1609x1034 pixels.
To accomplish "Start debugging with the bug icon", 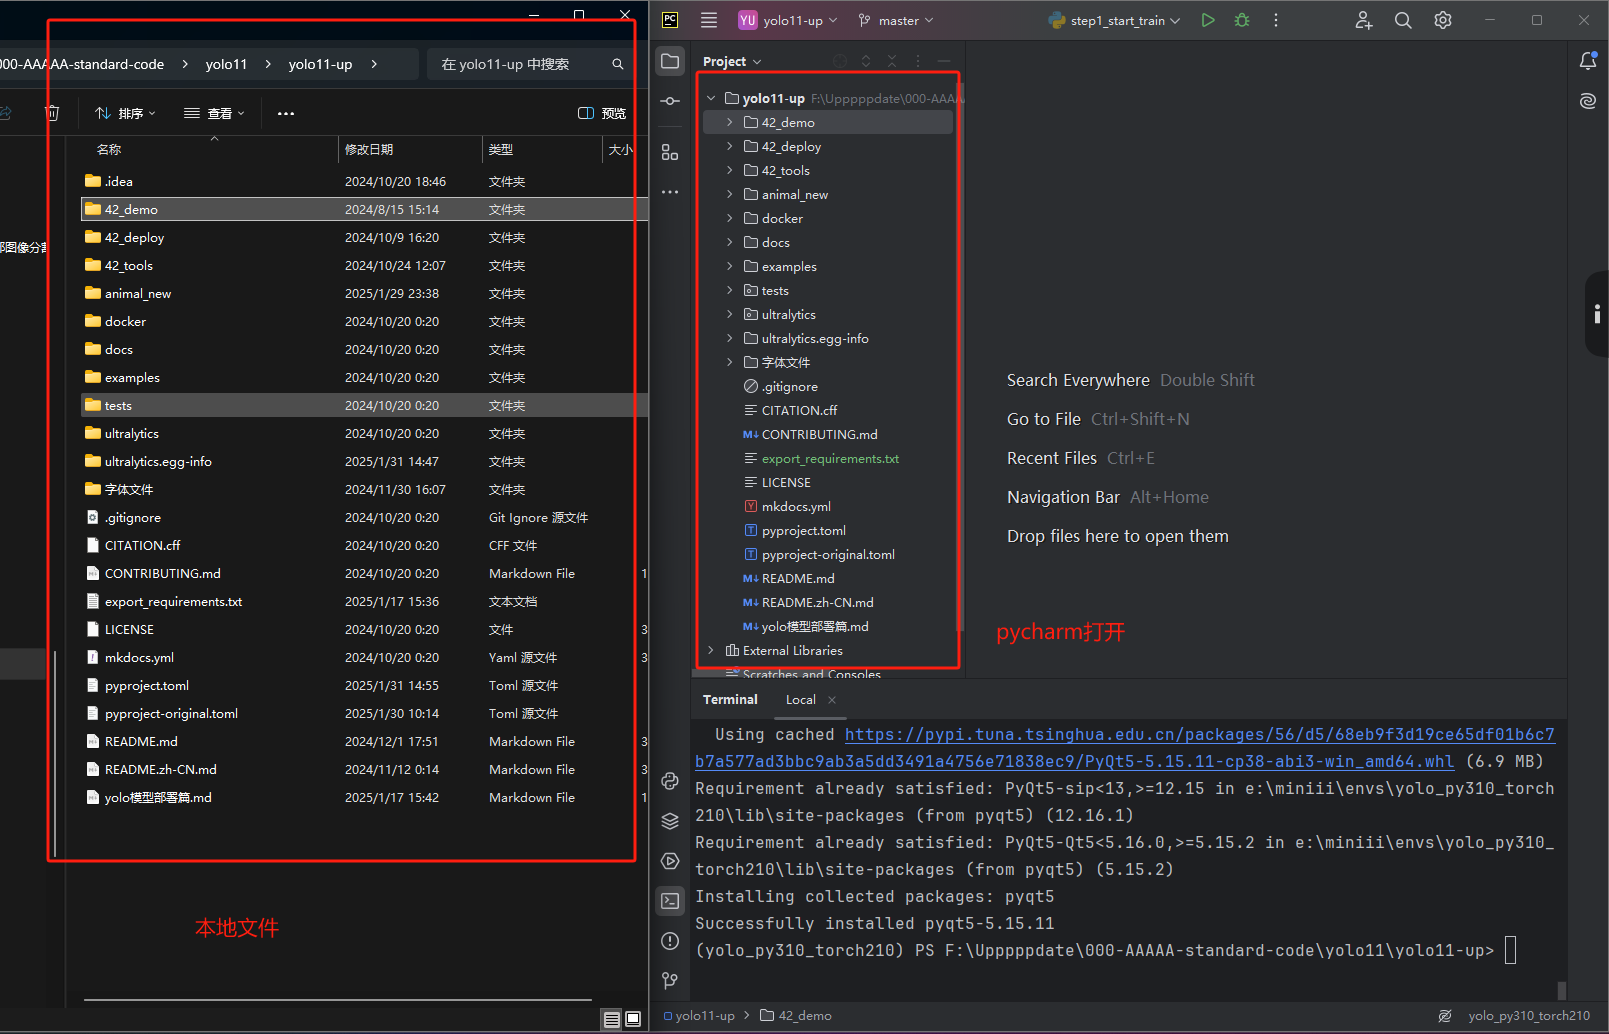I will (1242, 20).
